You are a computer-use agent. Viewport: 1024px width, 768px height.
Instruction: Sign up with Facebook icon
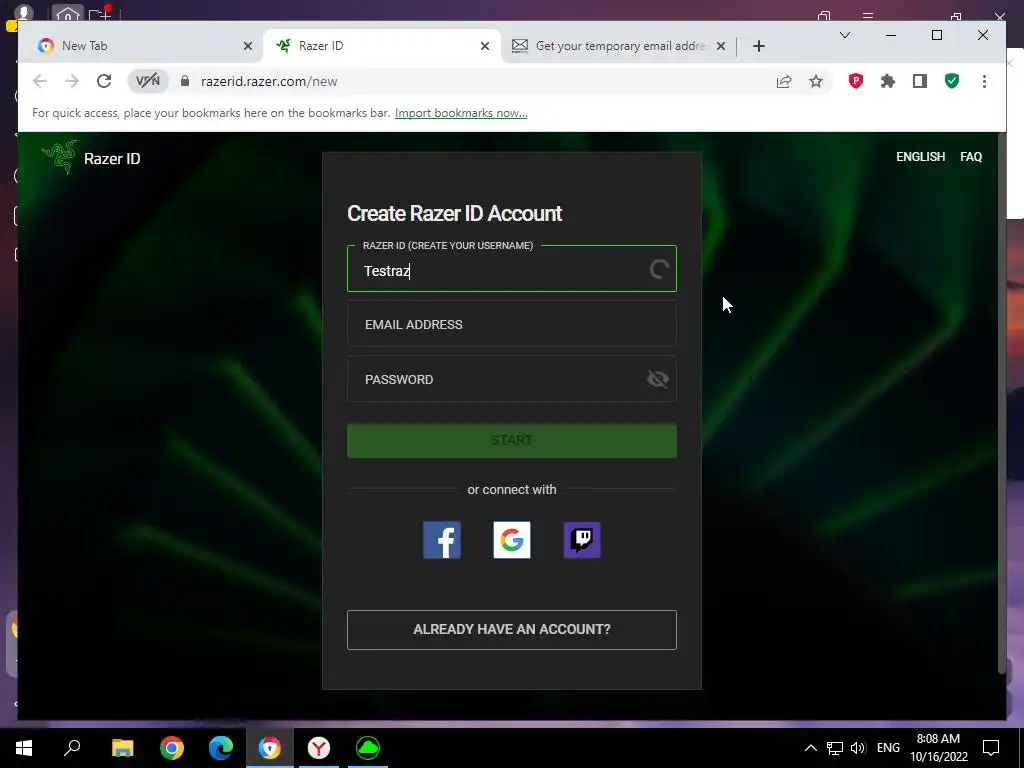click(441, 540)
